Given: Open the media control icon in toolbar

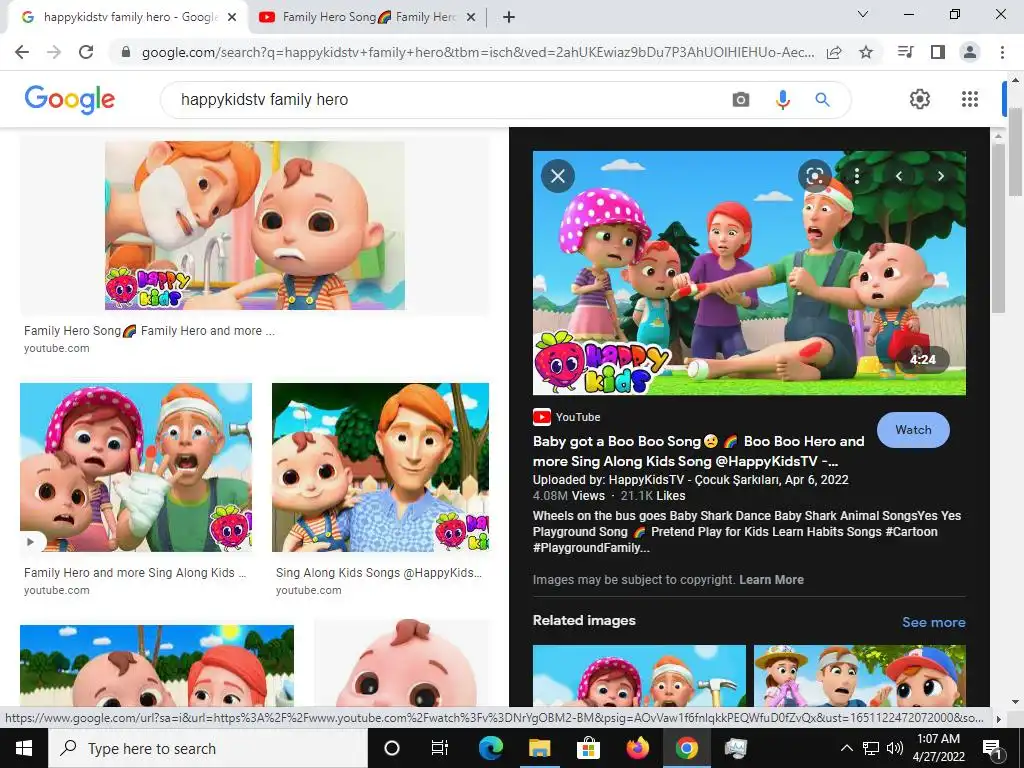Looking at the screenshot, I should click(x=906, y=52).
